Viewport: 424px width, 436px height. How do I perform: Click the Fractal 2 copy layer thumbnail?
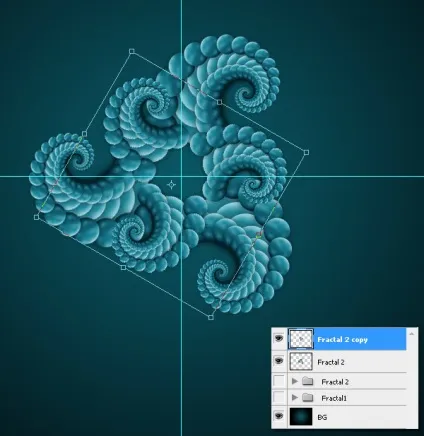pyautogui.click(x=301, y=339)
